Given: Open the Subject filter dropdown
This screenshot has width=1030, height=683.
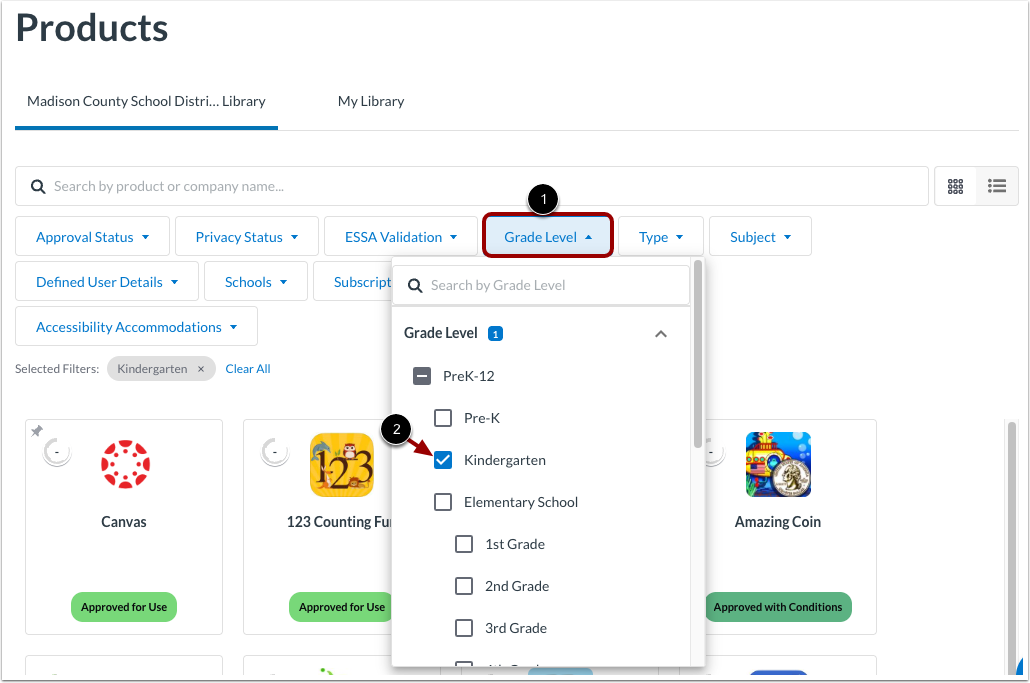Looking at the screenshot, I should 761,236.
